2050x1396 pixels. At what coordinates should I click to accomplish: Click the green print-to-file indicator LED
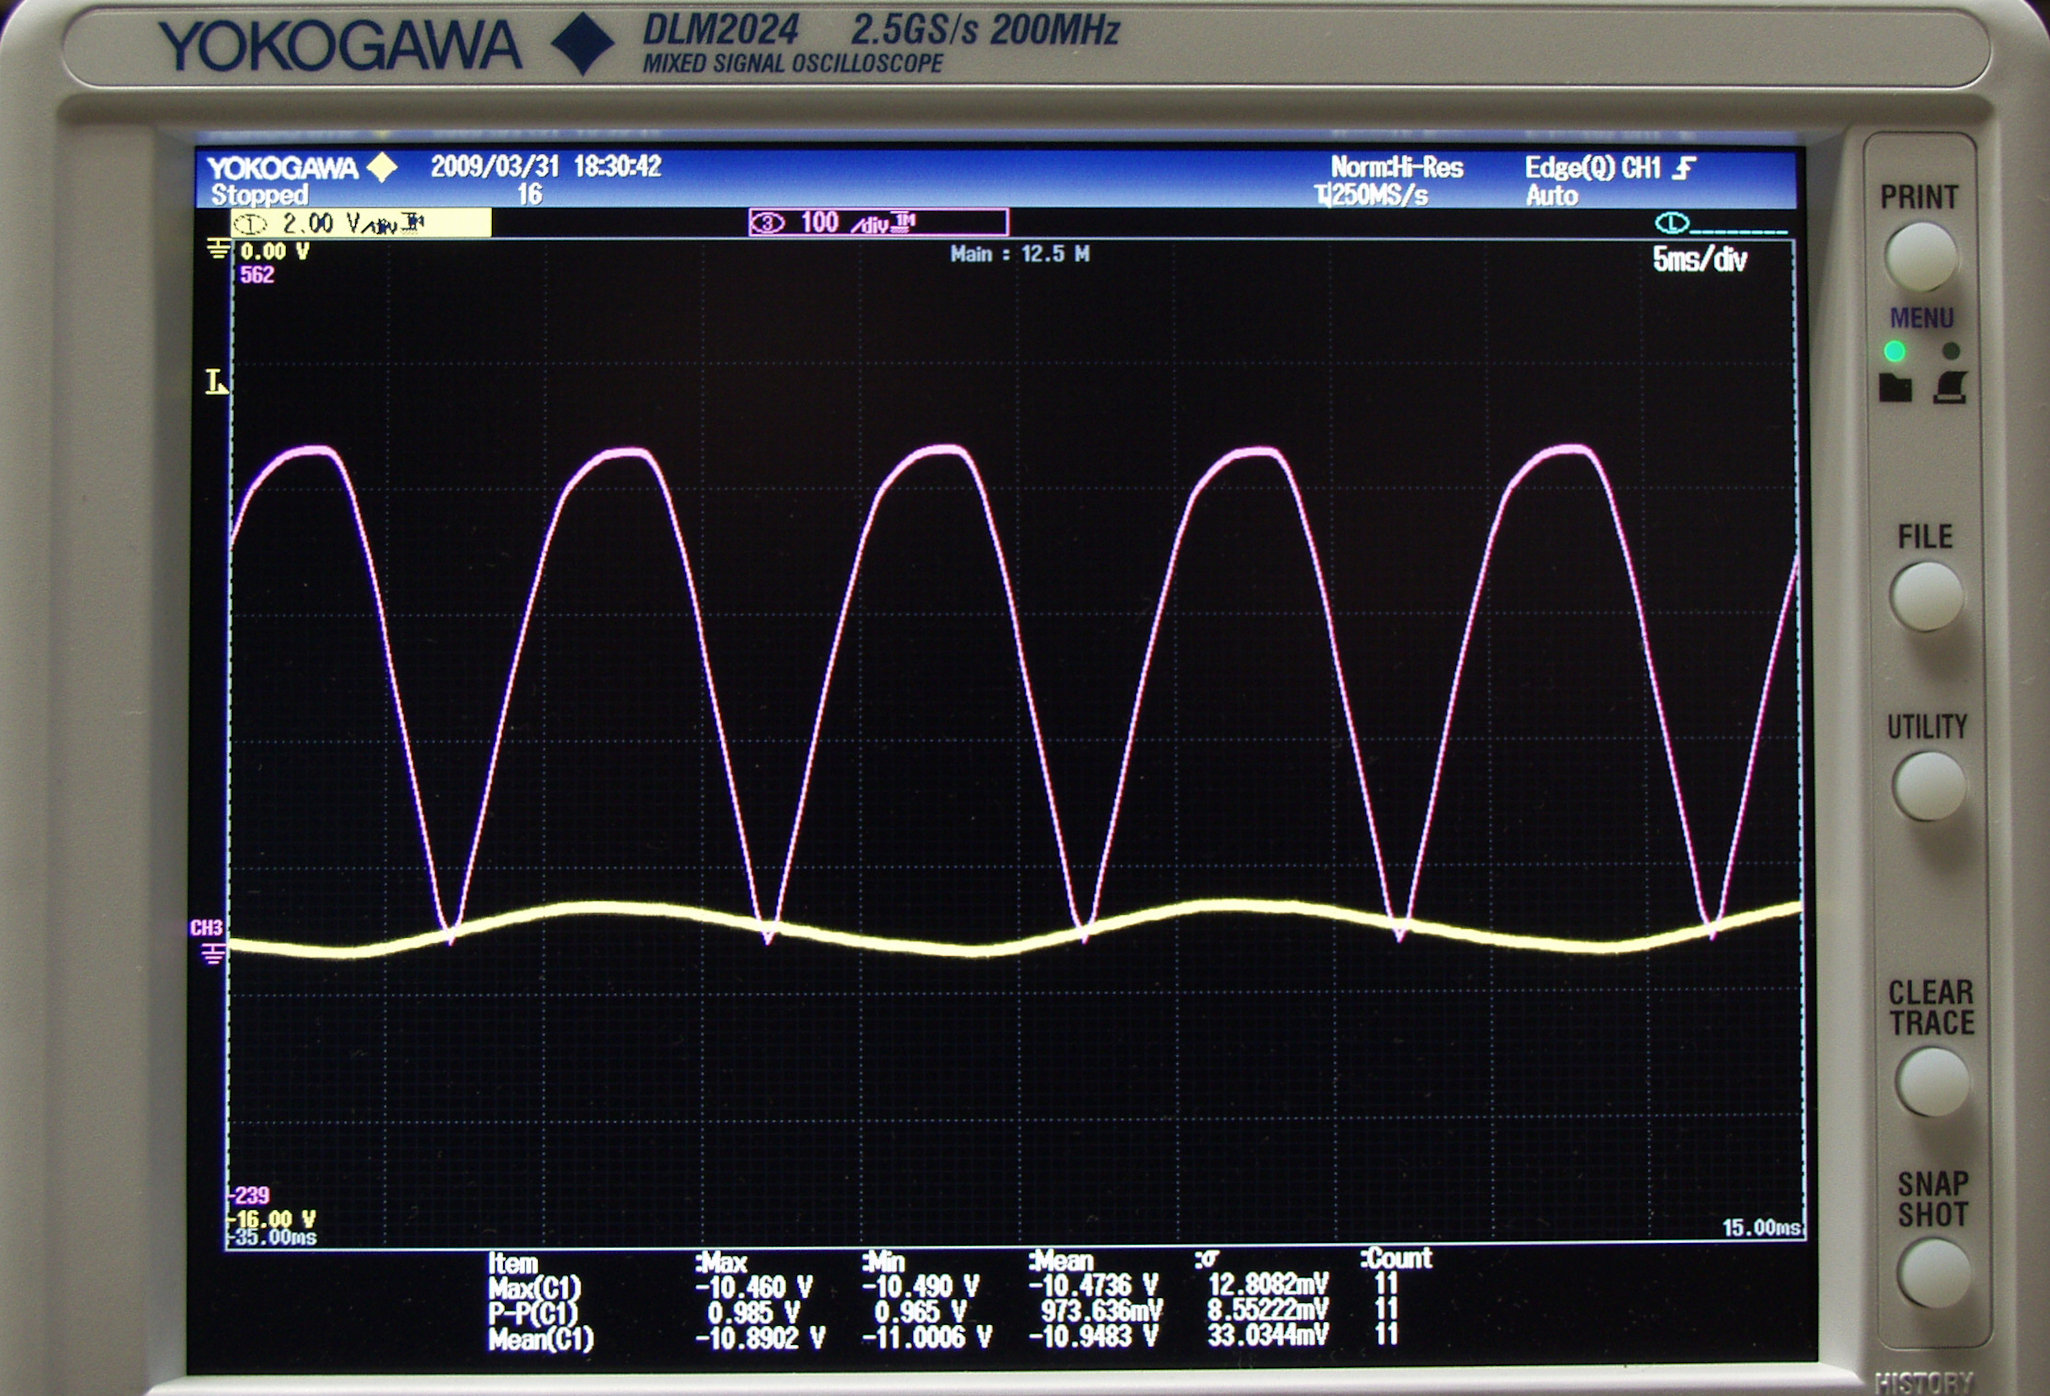coord(1894,351)
